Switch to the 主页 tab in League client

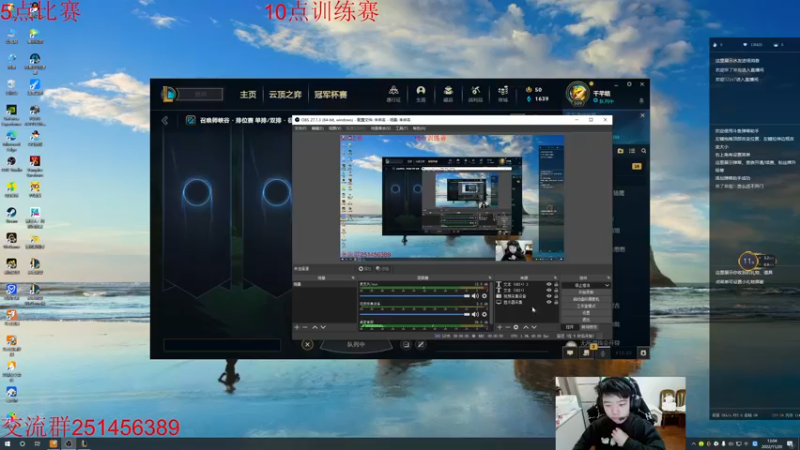click(248, 94)
